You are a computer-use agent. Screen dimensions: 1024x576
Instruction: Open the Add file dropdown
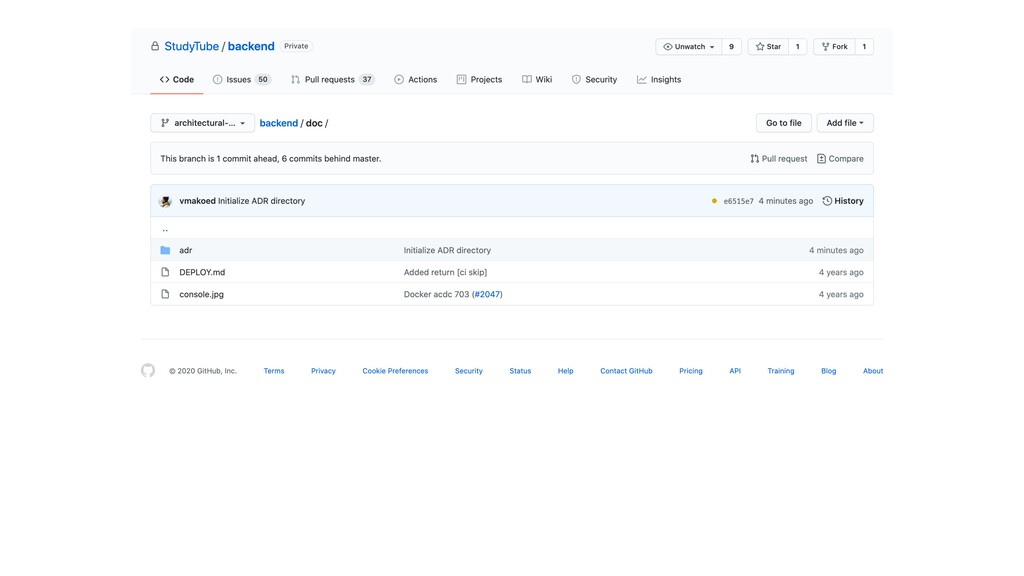845,123
